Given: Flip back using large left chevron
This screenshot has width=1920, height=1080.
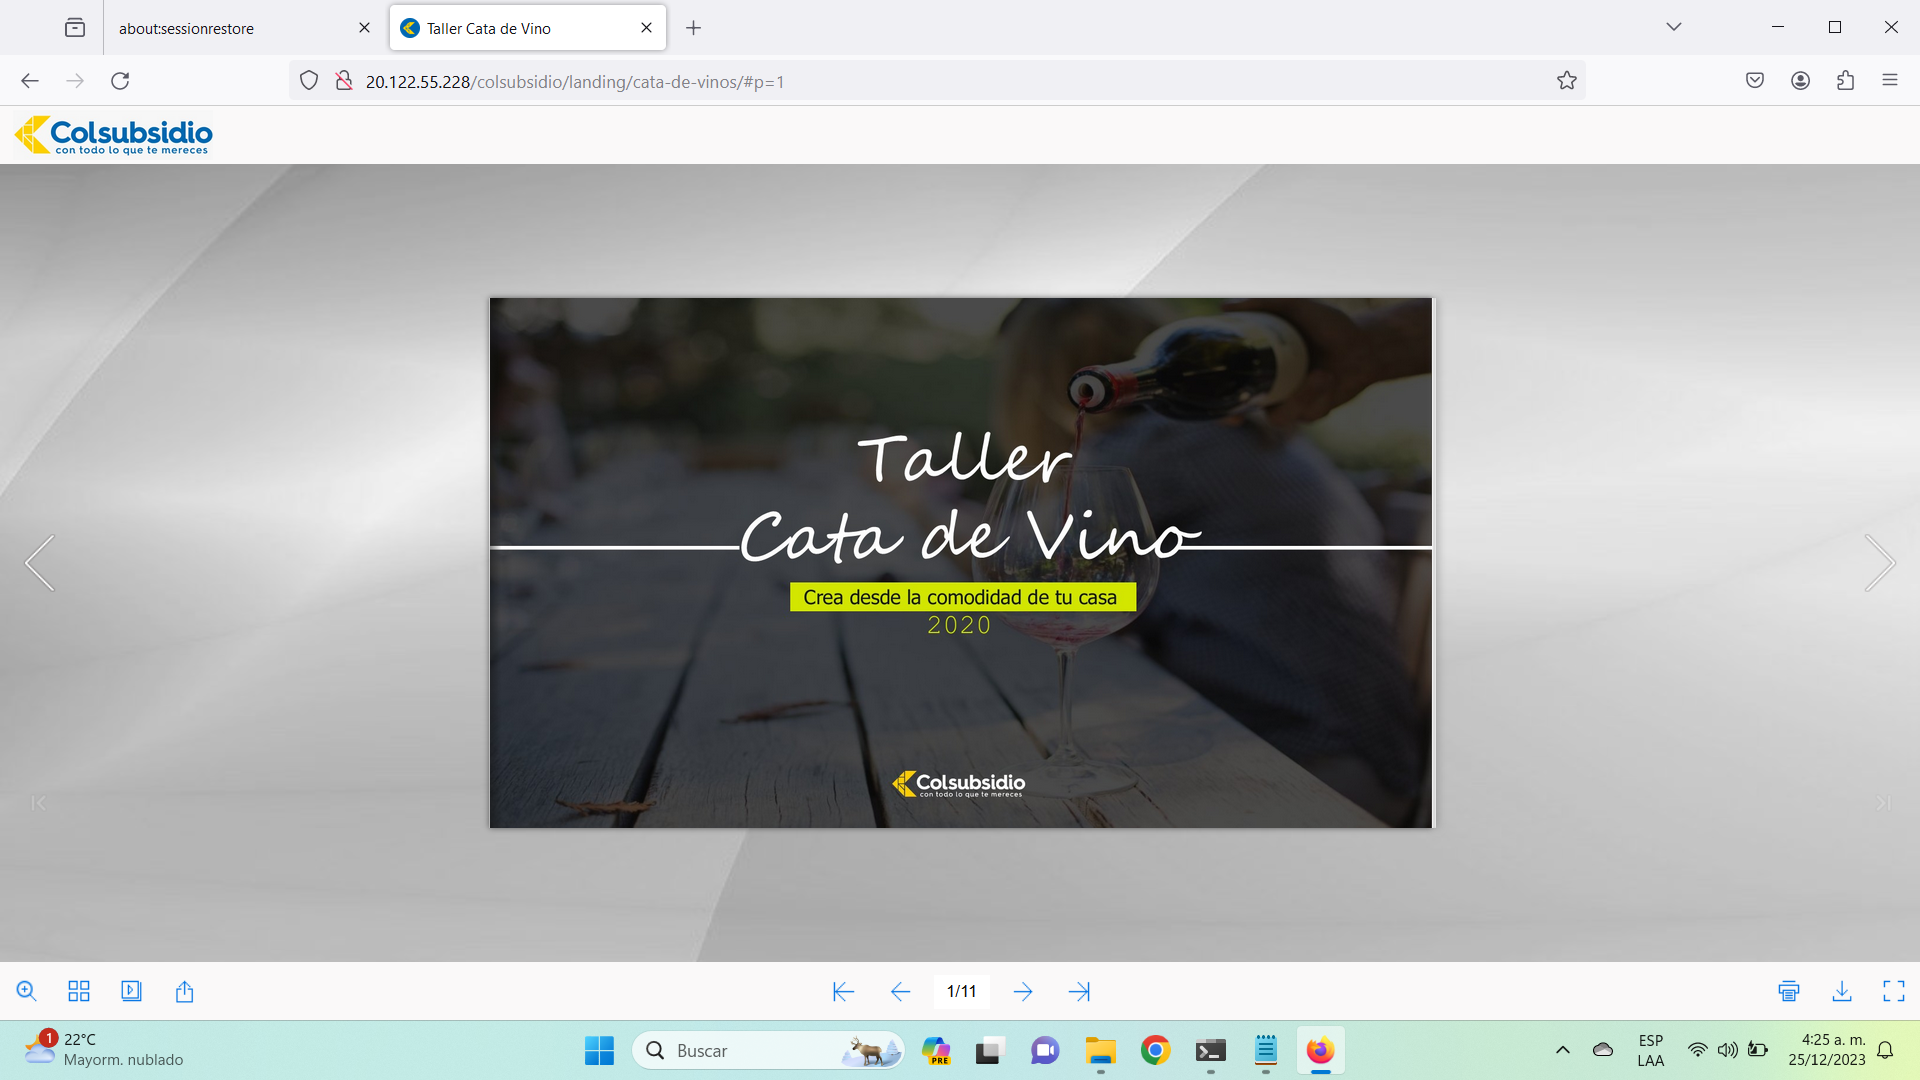Looking at the screenshot, I should point(40,563).
